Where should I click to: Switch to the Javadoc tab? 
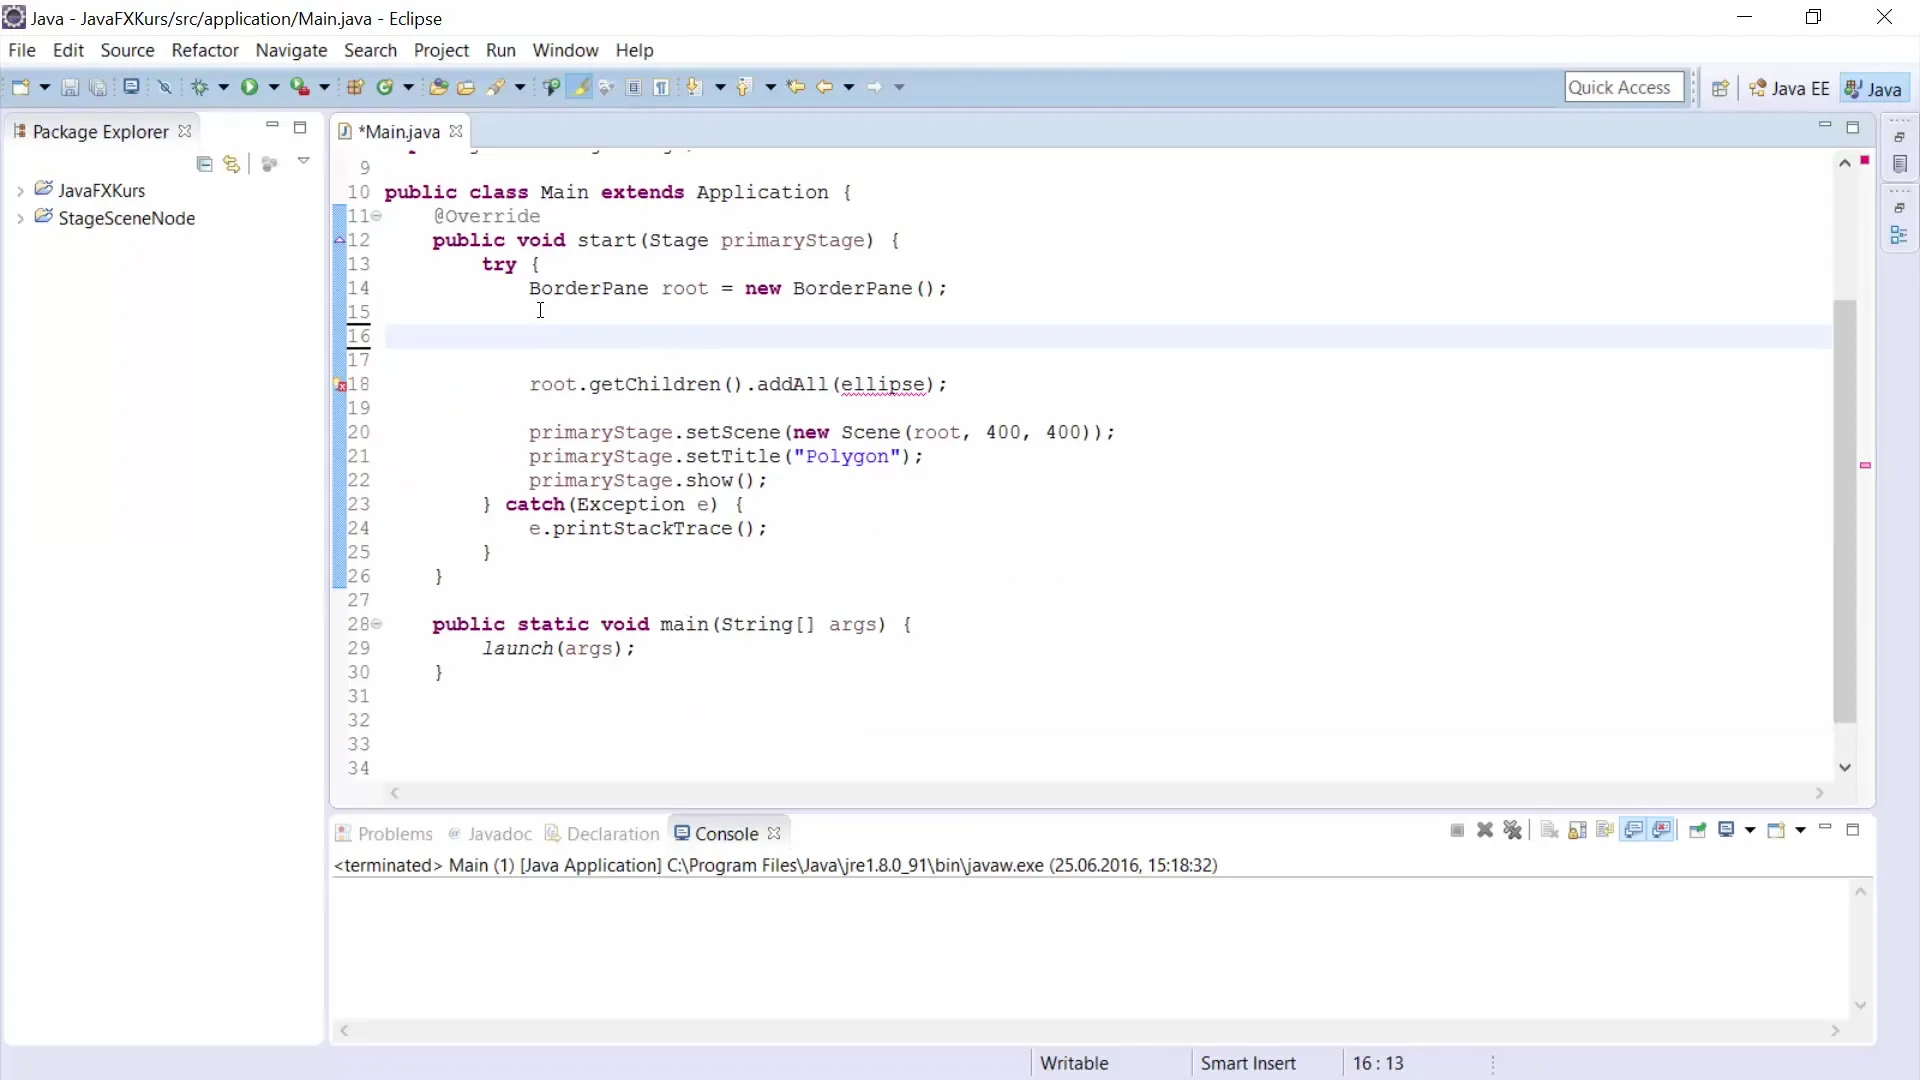(490, 833)
